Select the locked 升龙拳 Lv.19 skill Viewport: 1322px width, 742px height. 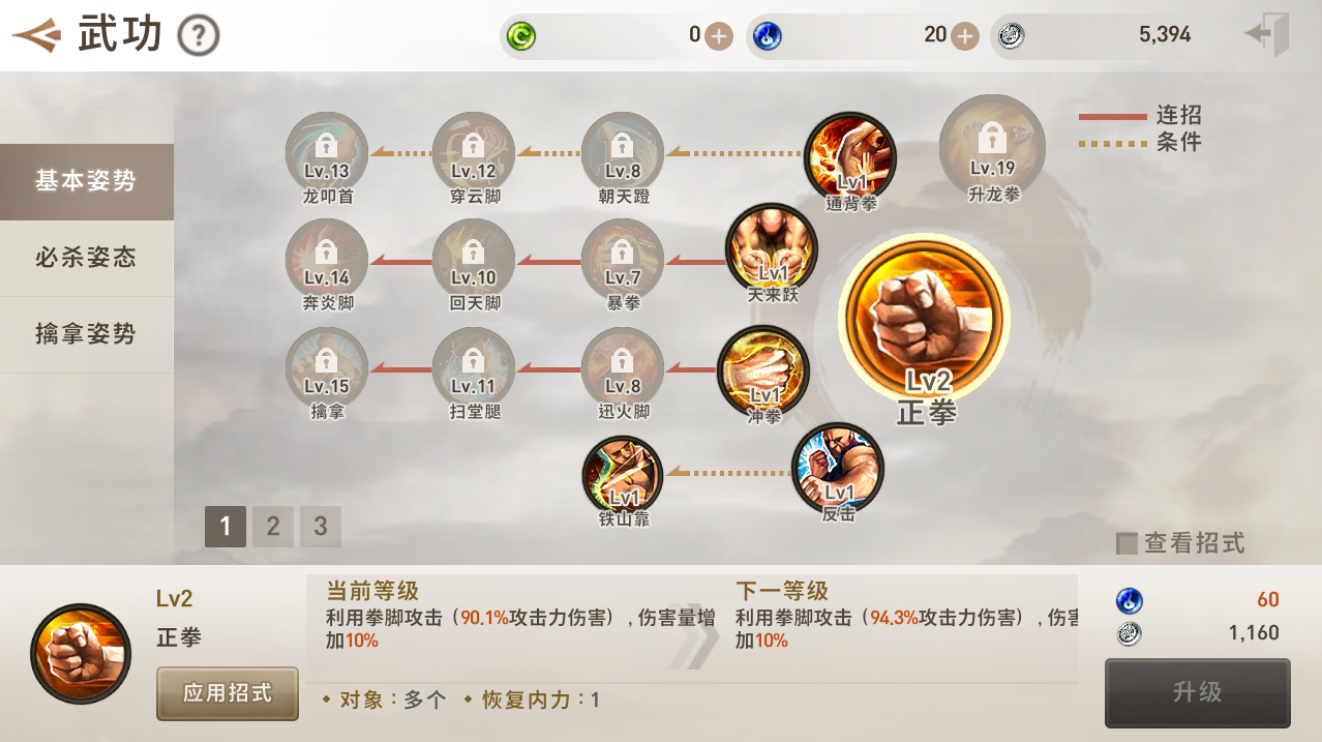(992, 147)
